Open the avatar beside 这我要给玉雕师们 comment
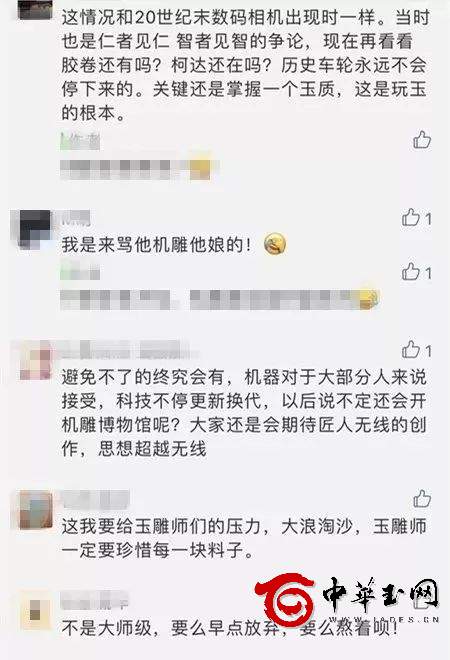This screenshot has height=660, width=450. coord(36,510)
